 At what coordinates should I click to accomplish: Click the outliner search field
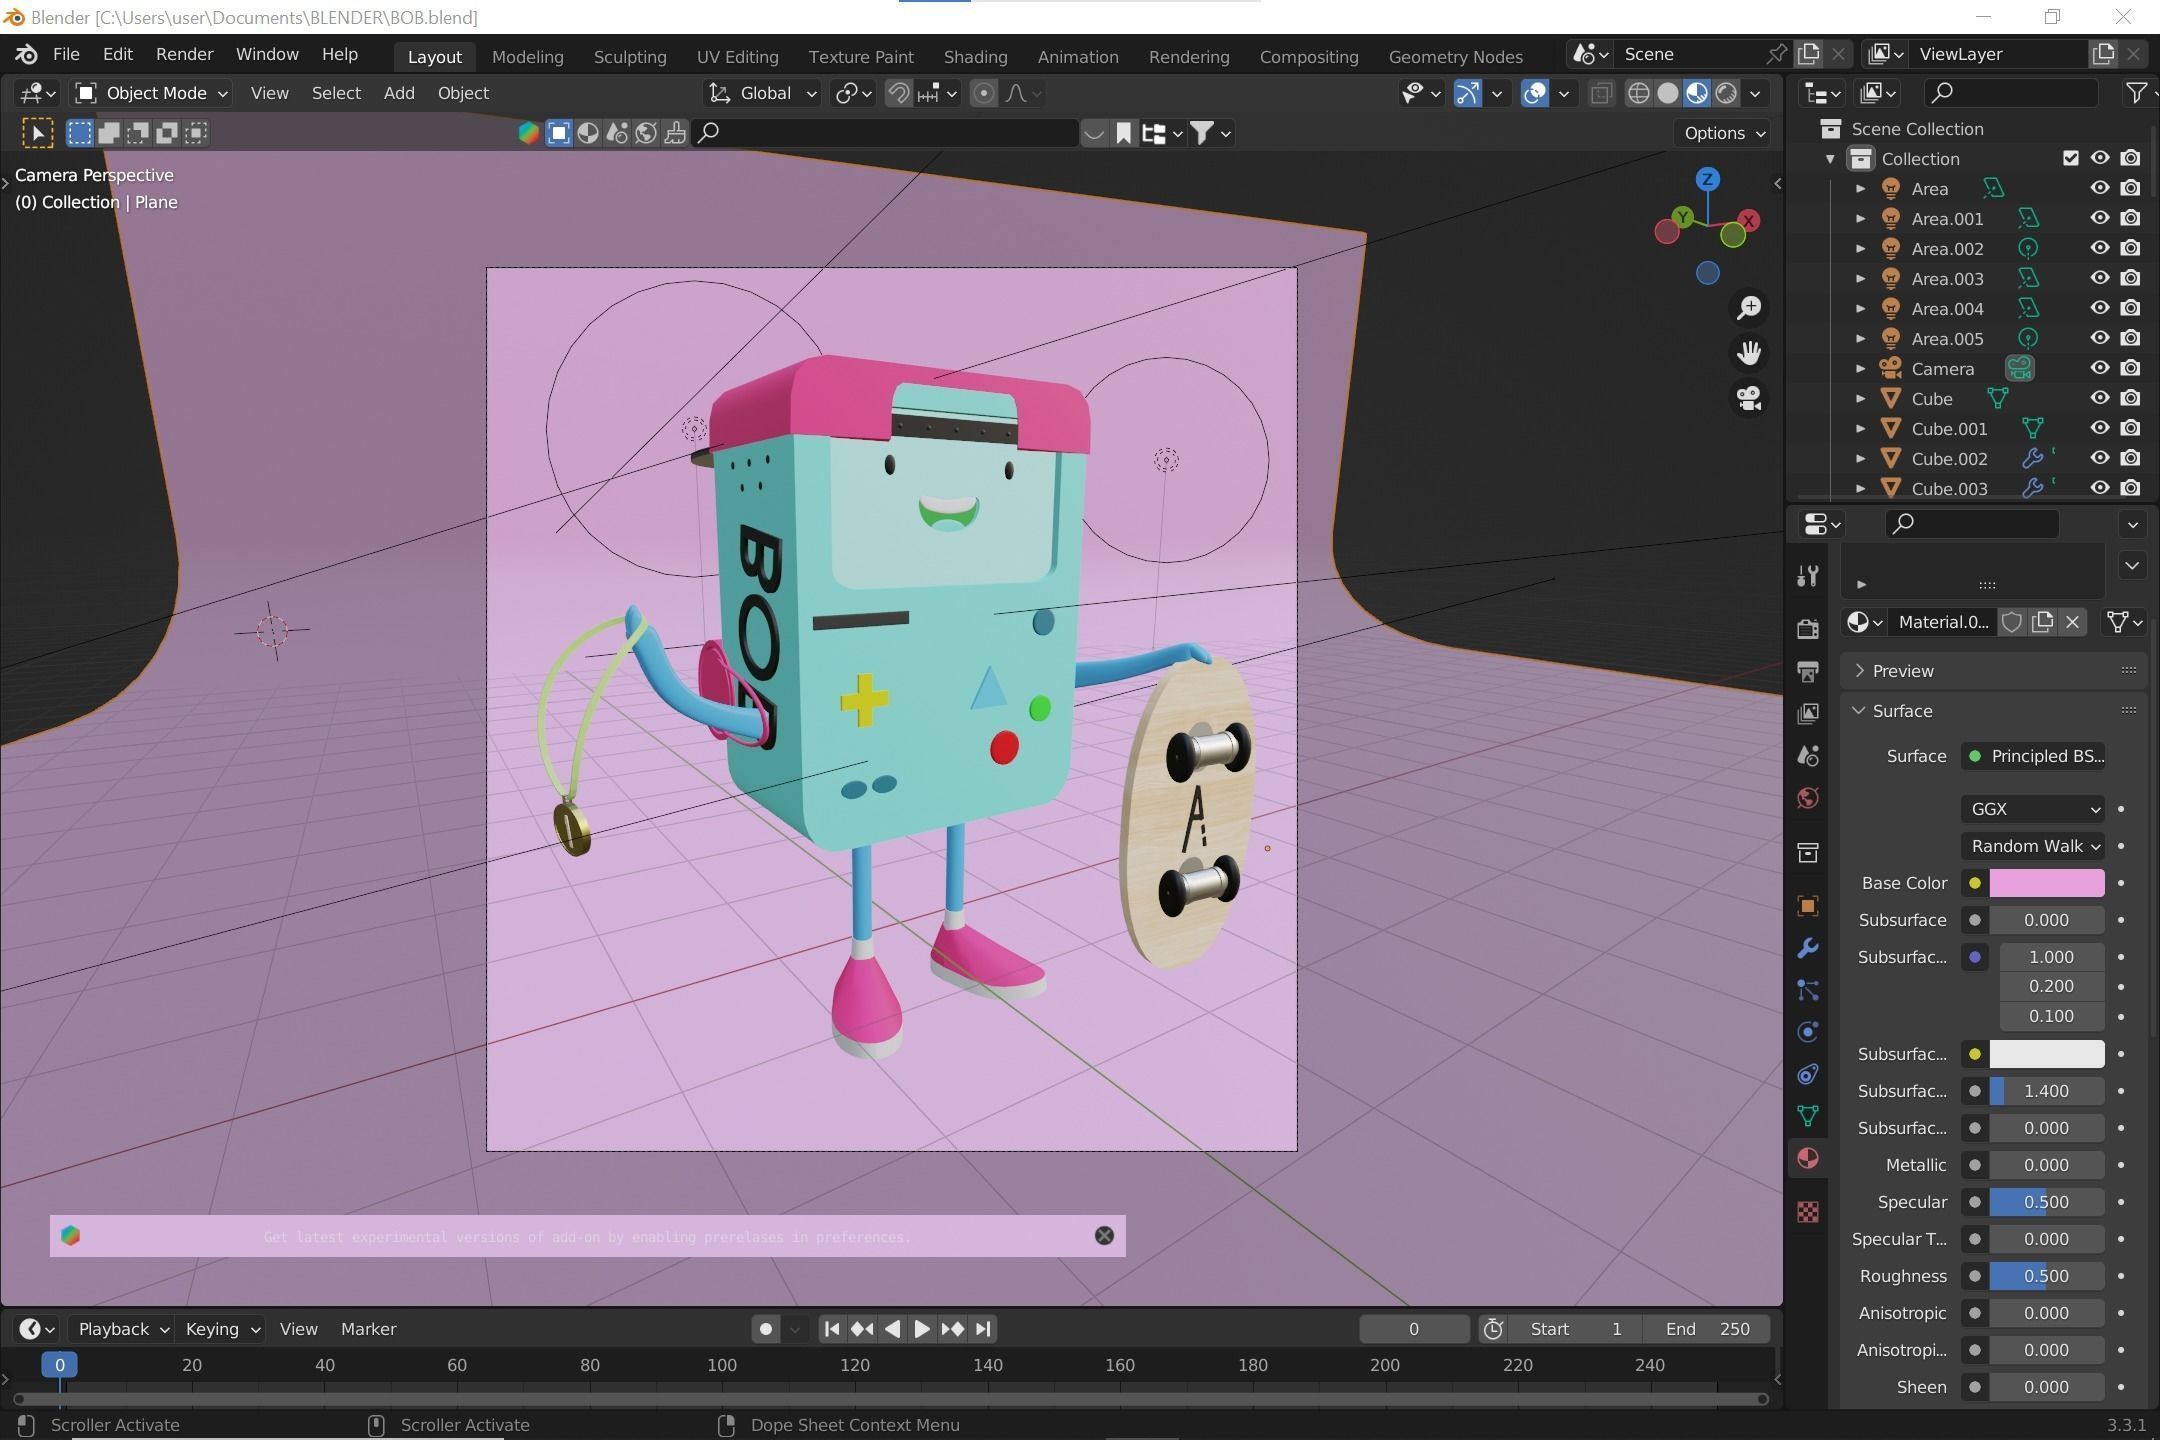(2010, 93)
